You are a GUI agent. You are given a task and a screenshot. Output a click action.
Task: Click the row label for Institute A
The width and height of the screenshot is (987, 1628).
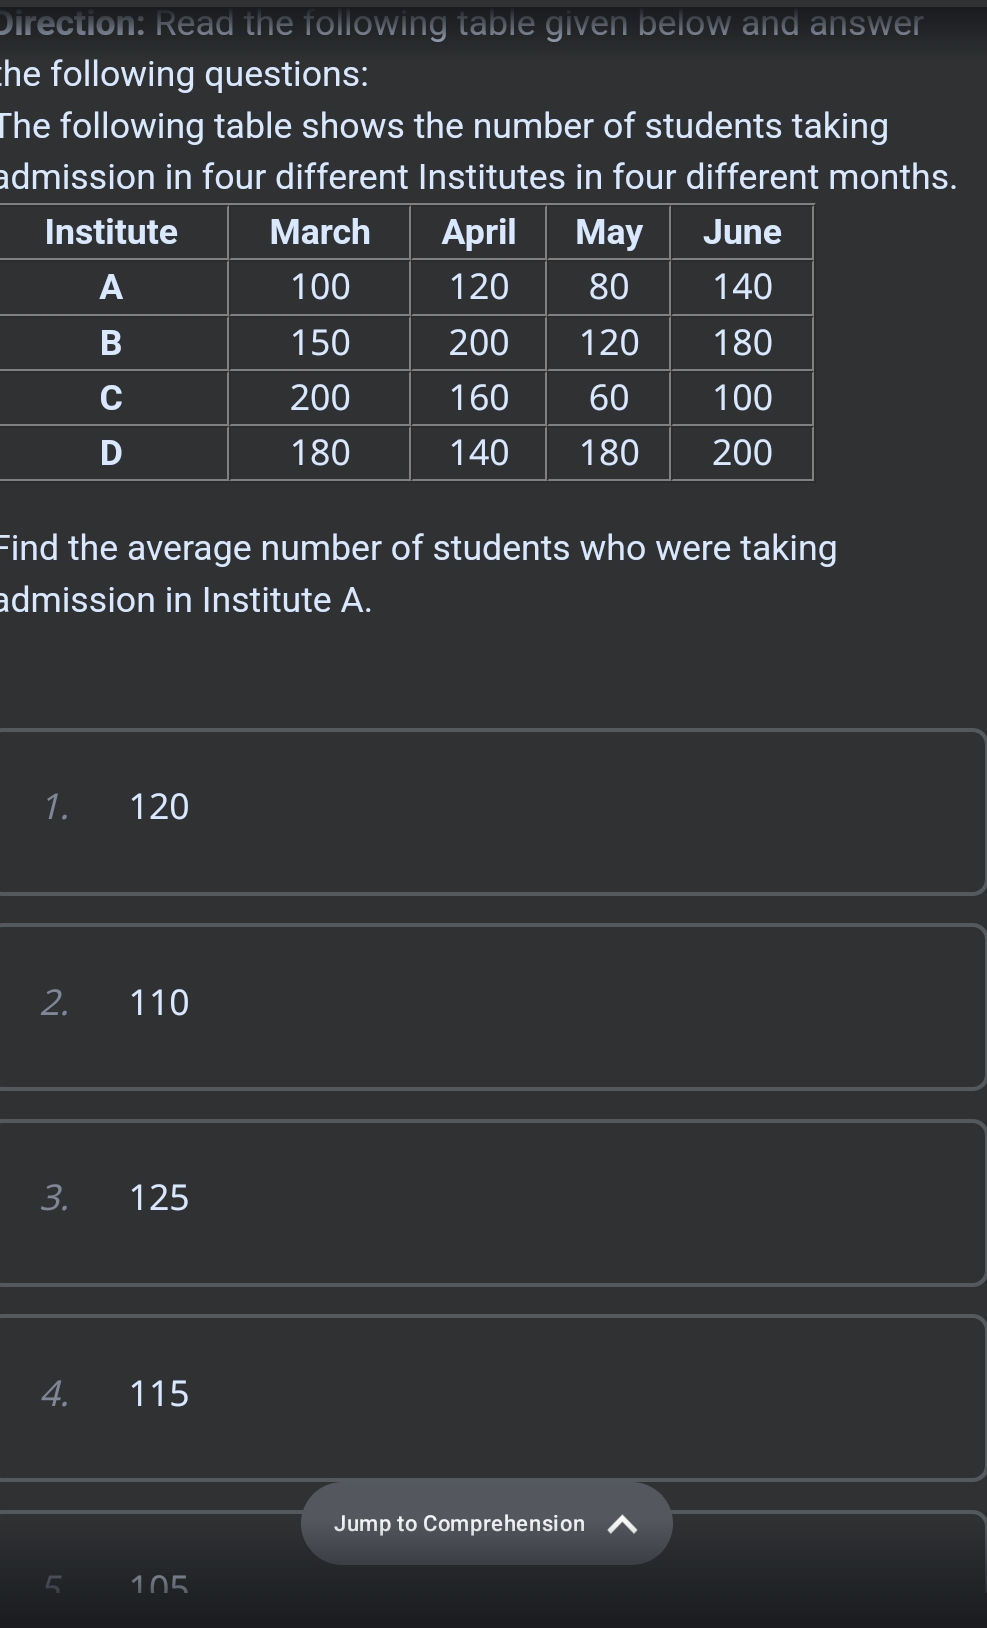pos(110,287)
